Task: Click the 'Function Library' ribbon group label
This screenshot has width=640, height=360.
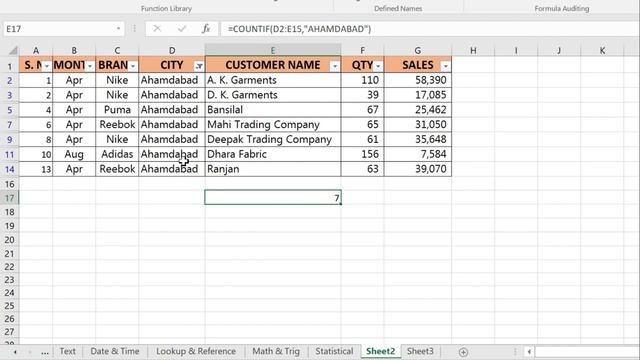Action: tap(166, 8)
